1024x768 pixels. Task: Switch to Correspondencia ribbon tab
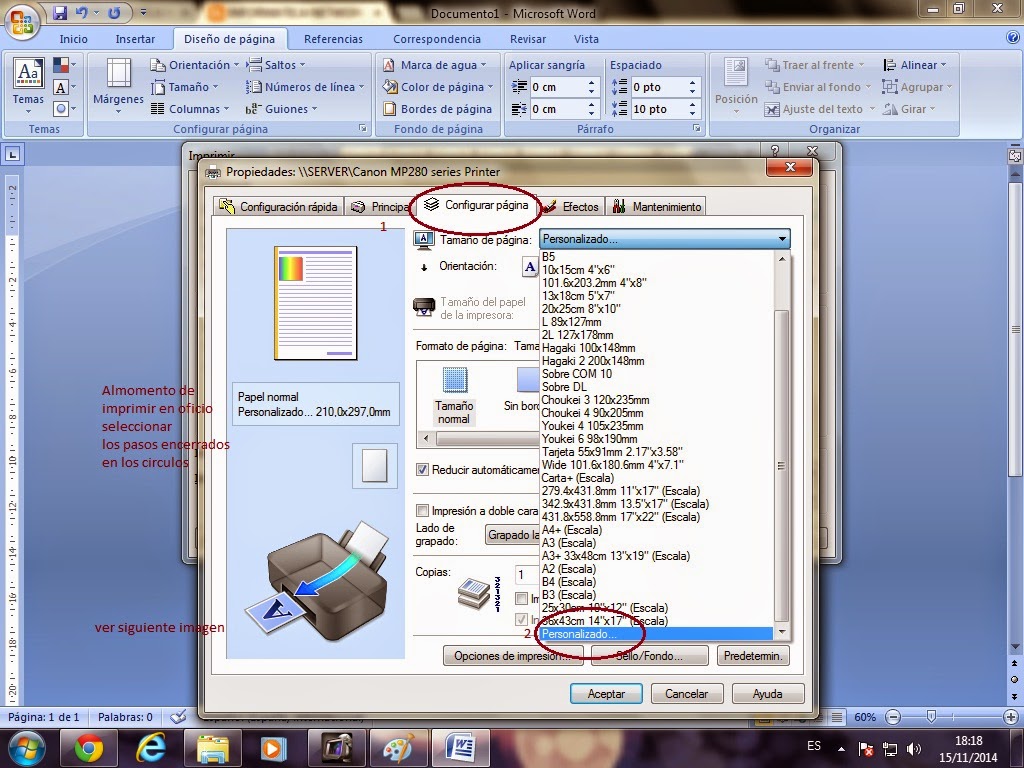[x=436, y=39]
